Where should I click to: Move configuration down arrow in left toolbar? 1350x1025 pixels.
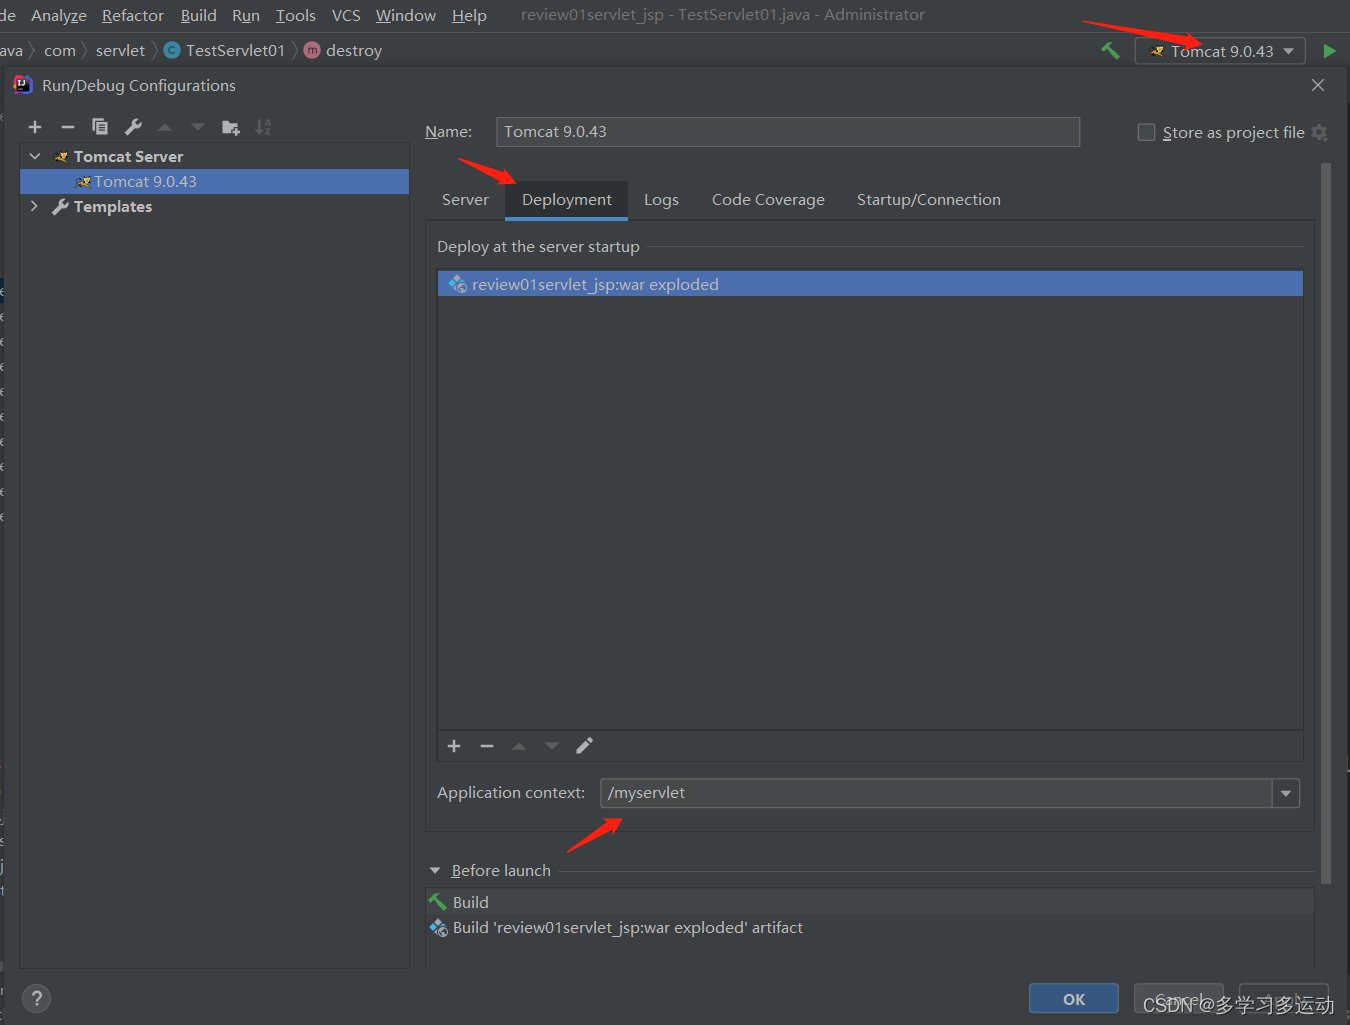click(198, 127)
